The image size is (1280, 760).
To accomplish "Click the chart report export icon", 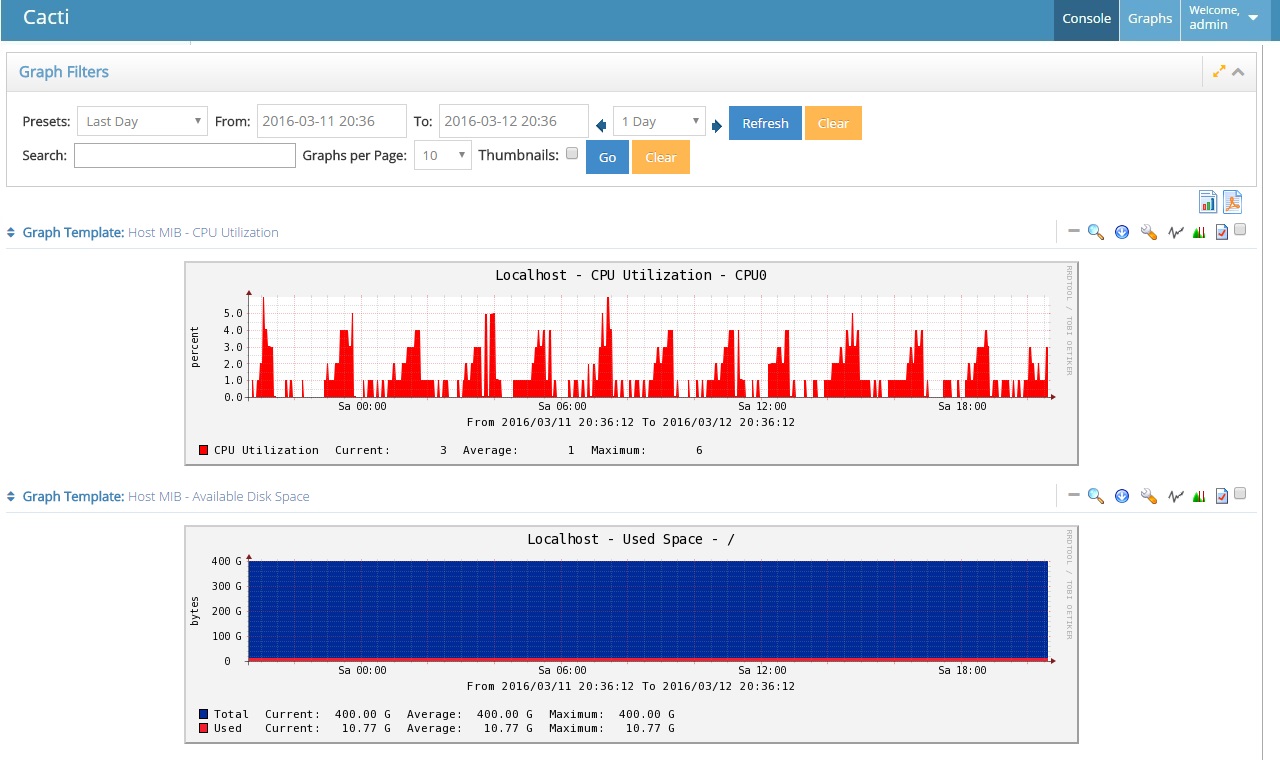I will [x=1208, y=202].
